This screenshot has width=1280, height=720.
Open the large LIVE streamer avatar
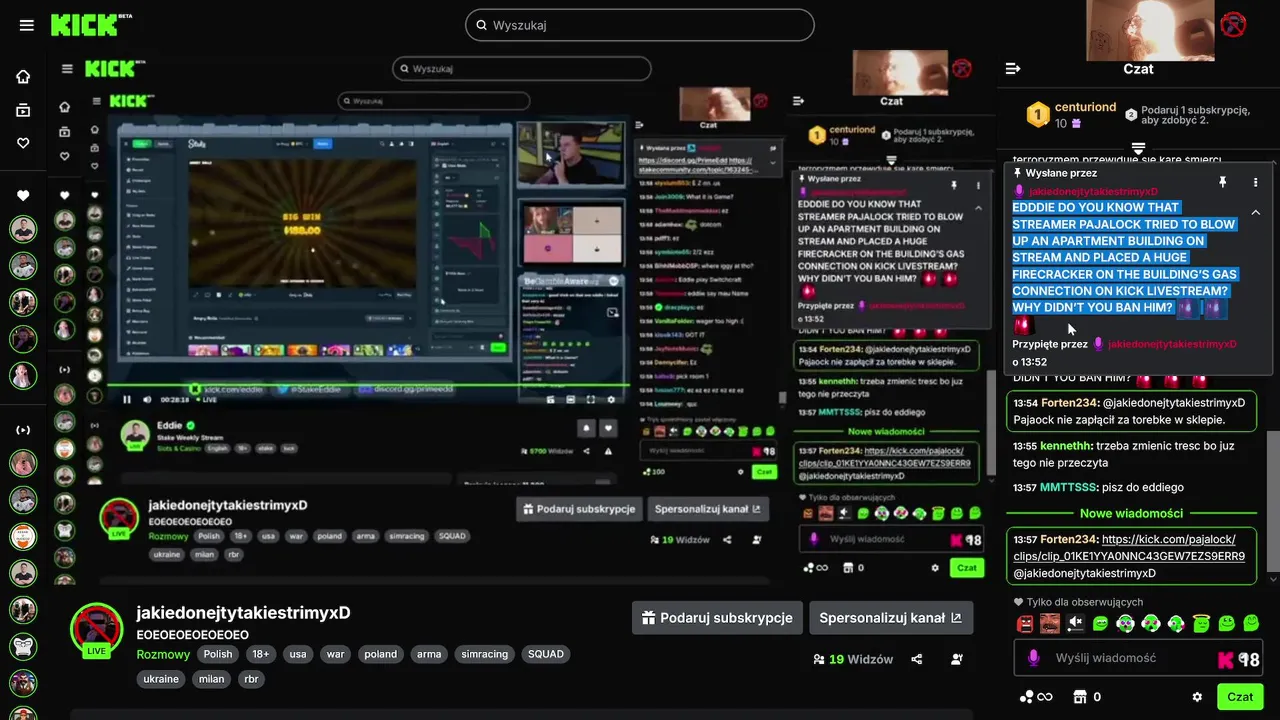[96, 628]
